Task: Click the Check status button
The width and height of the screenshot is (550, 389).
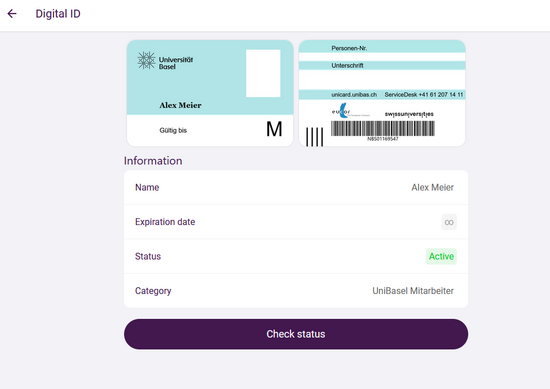Action: pyautogui.click(x=296, y=334)
